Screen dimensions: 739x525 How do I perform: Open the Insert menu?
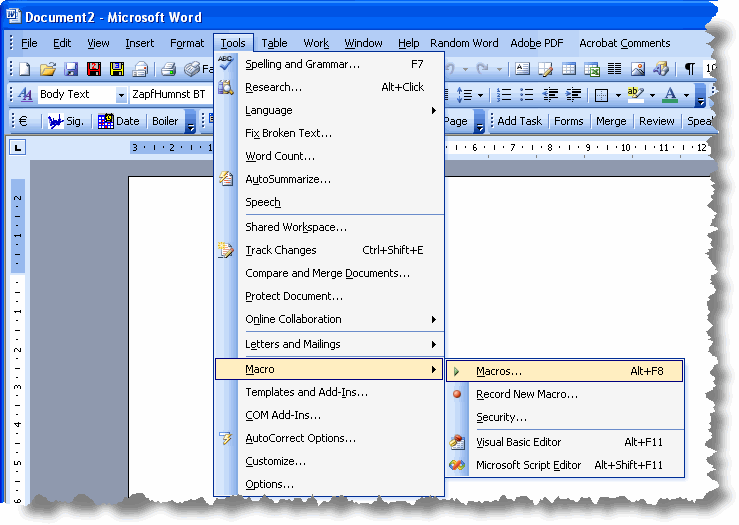point(140,43)
